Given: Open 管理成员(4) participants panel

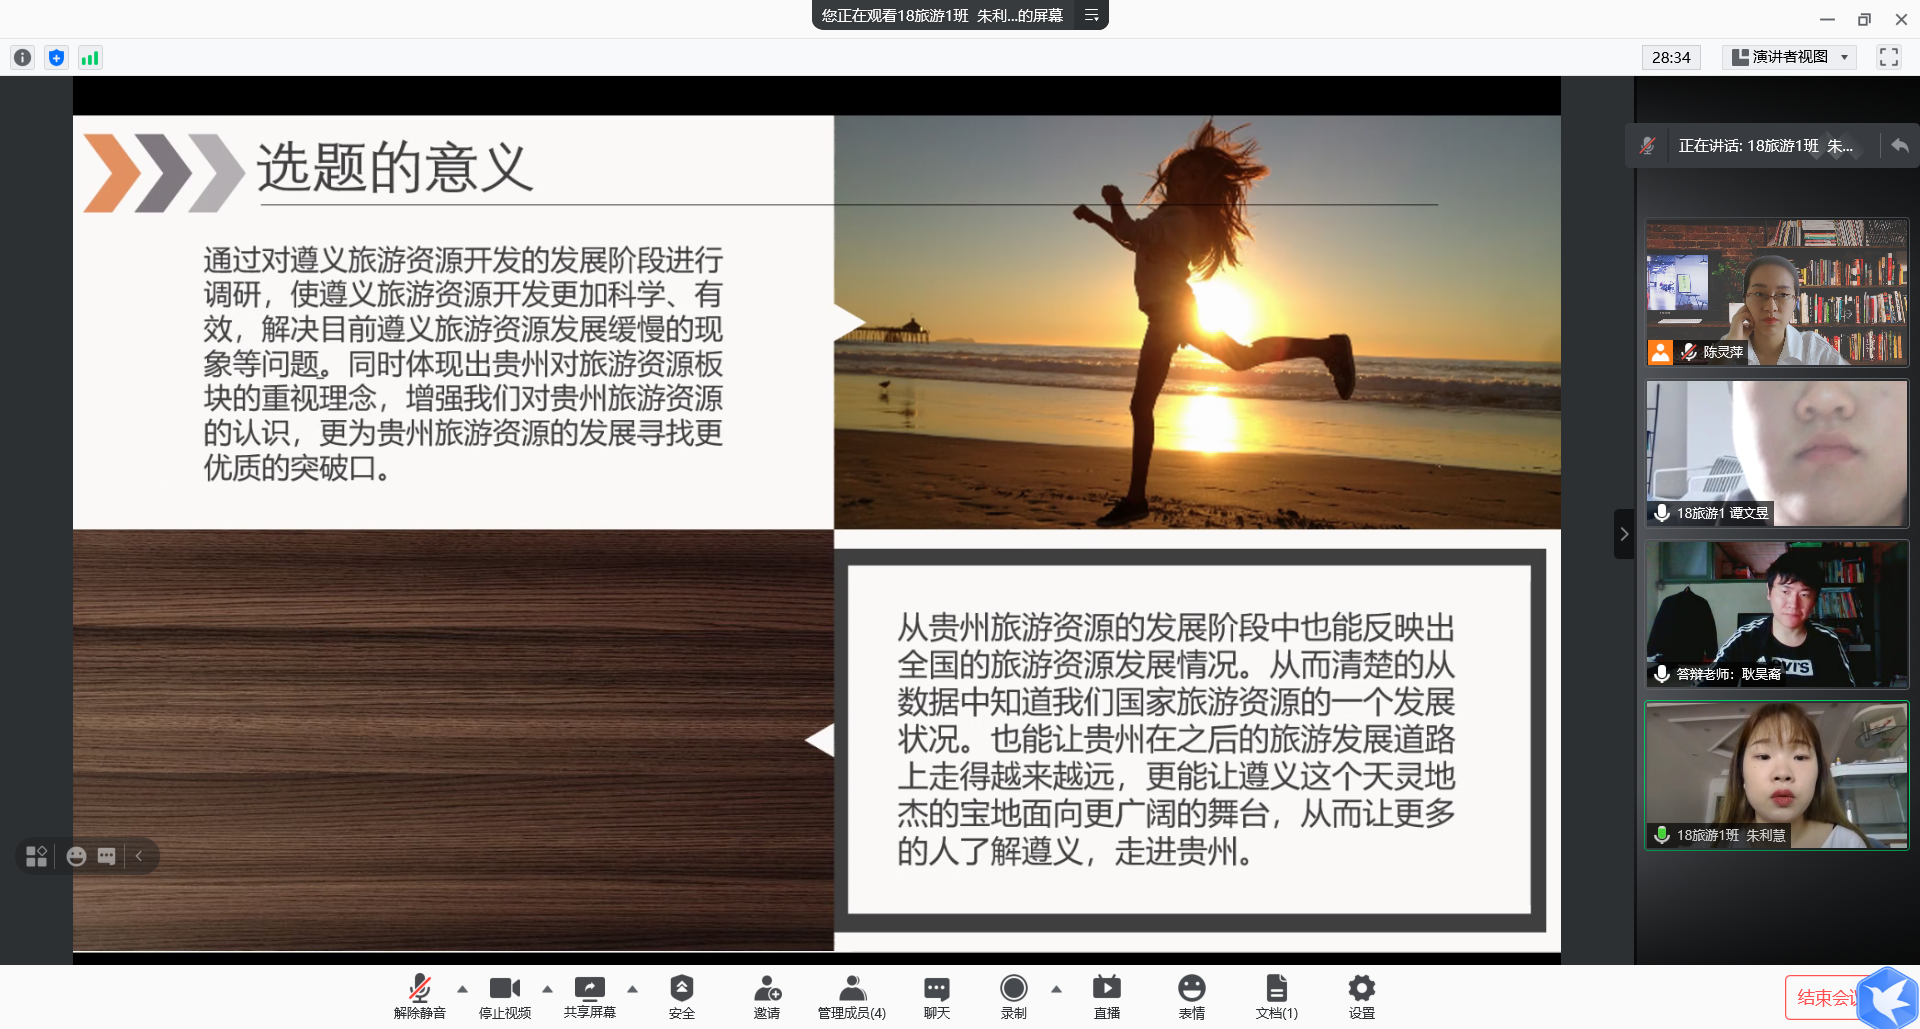Looking at the screenshot, I should 851,989.
